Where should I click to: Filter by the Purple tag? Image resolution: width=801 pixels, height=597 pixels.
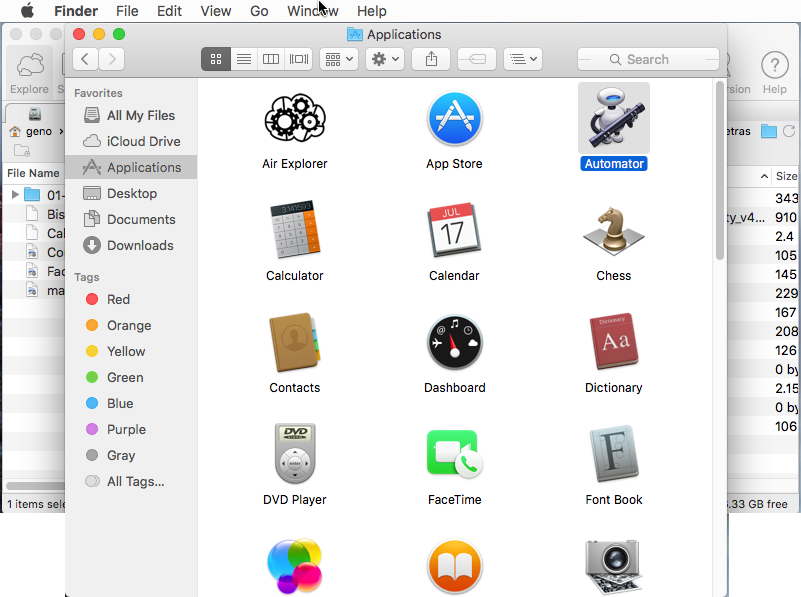pyautogui.click(x=131, y=429)
